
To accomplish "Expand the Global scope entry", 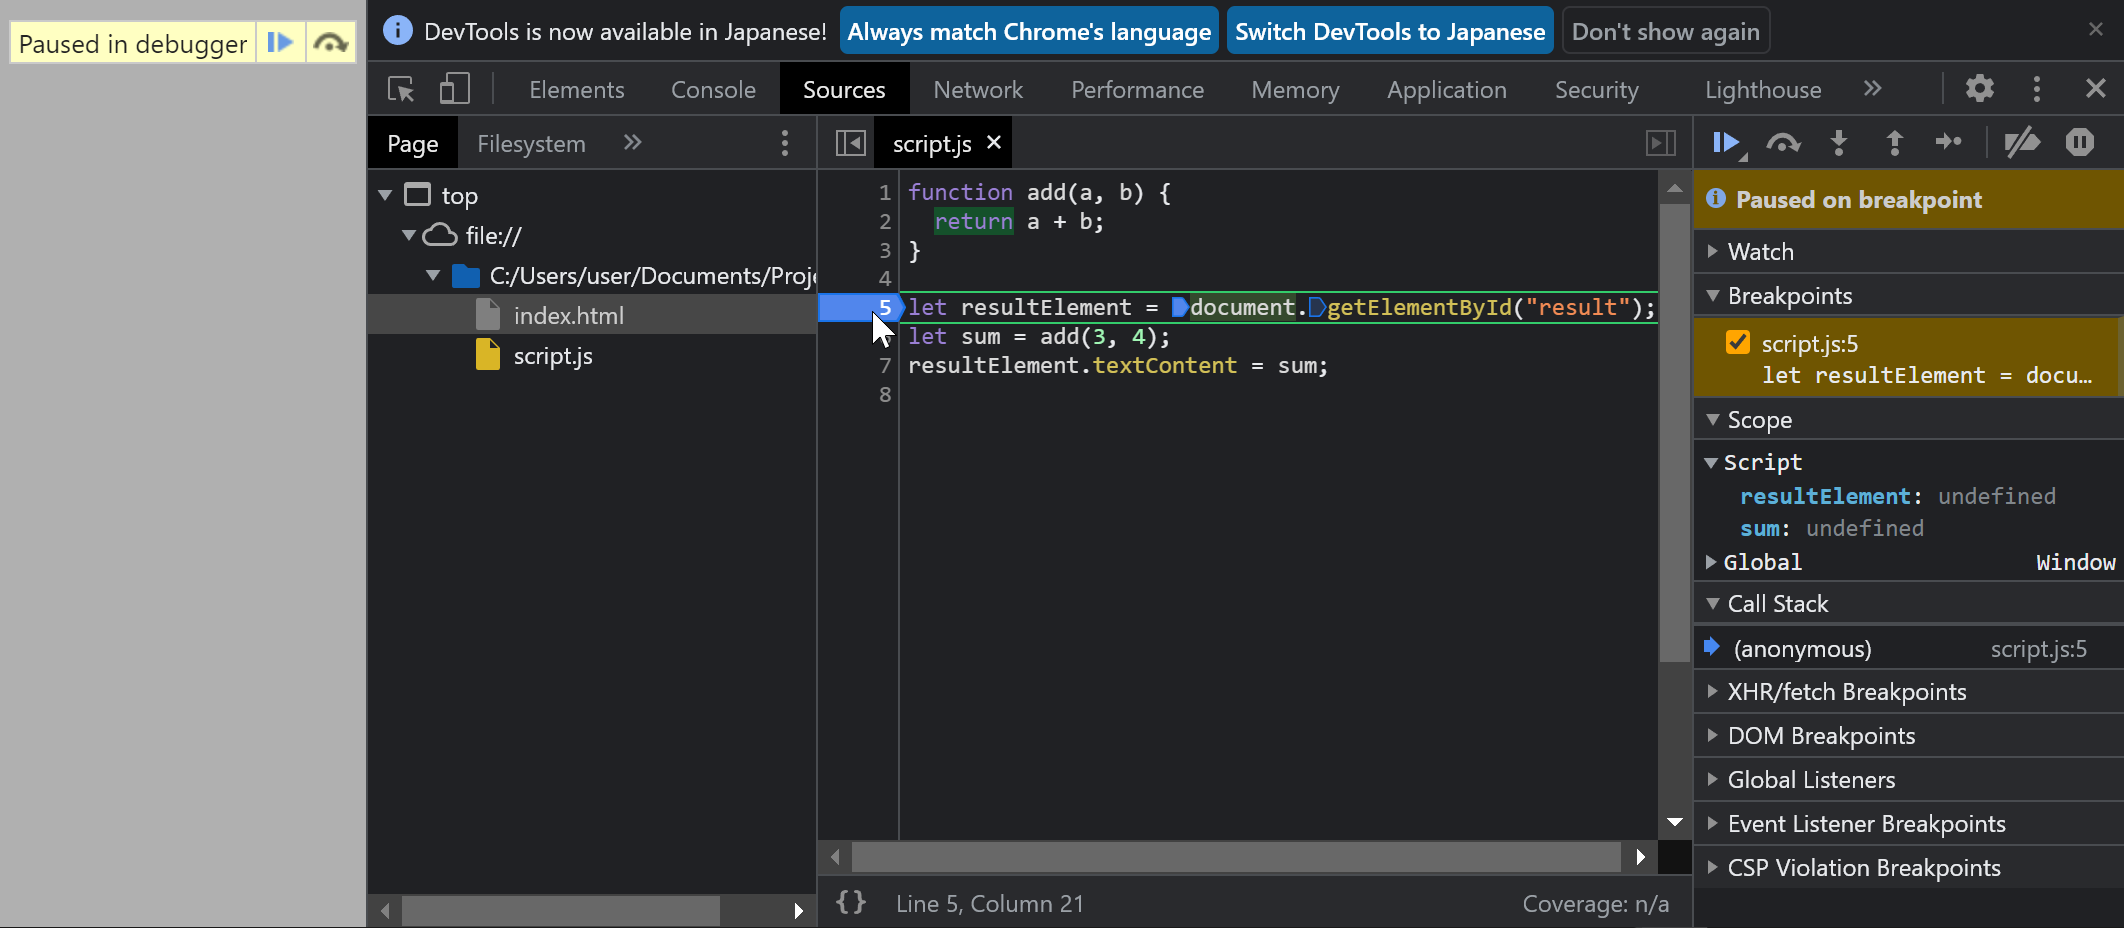I will (1762, 562).
